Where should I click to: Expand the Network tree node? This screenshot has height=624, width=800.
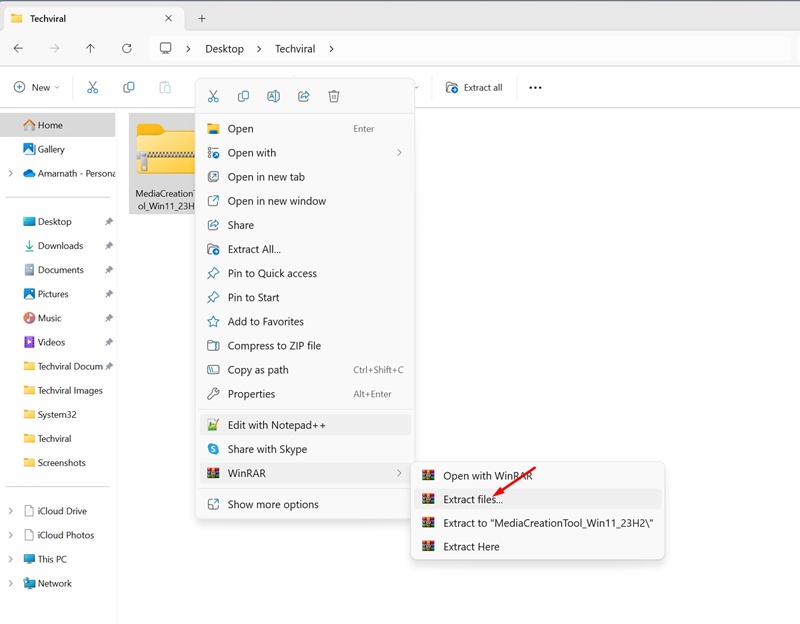pos(11,583)
